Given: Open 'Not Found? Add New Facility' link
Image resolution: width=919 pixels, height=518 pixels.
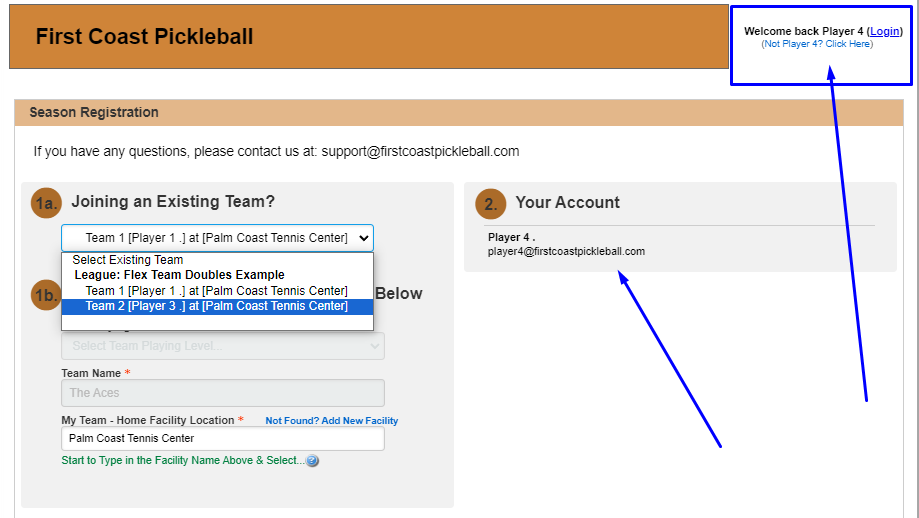Looking at the screenshot, I should click(331, 421).
